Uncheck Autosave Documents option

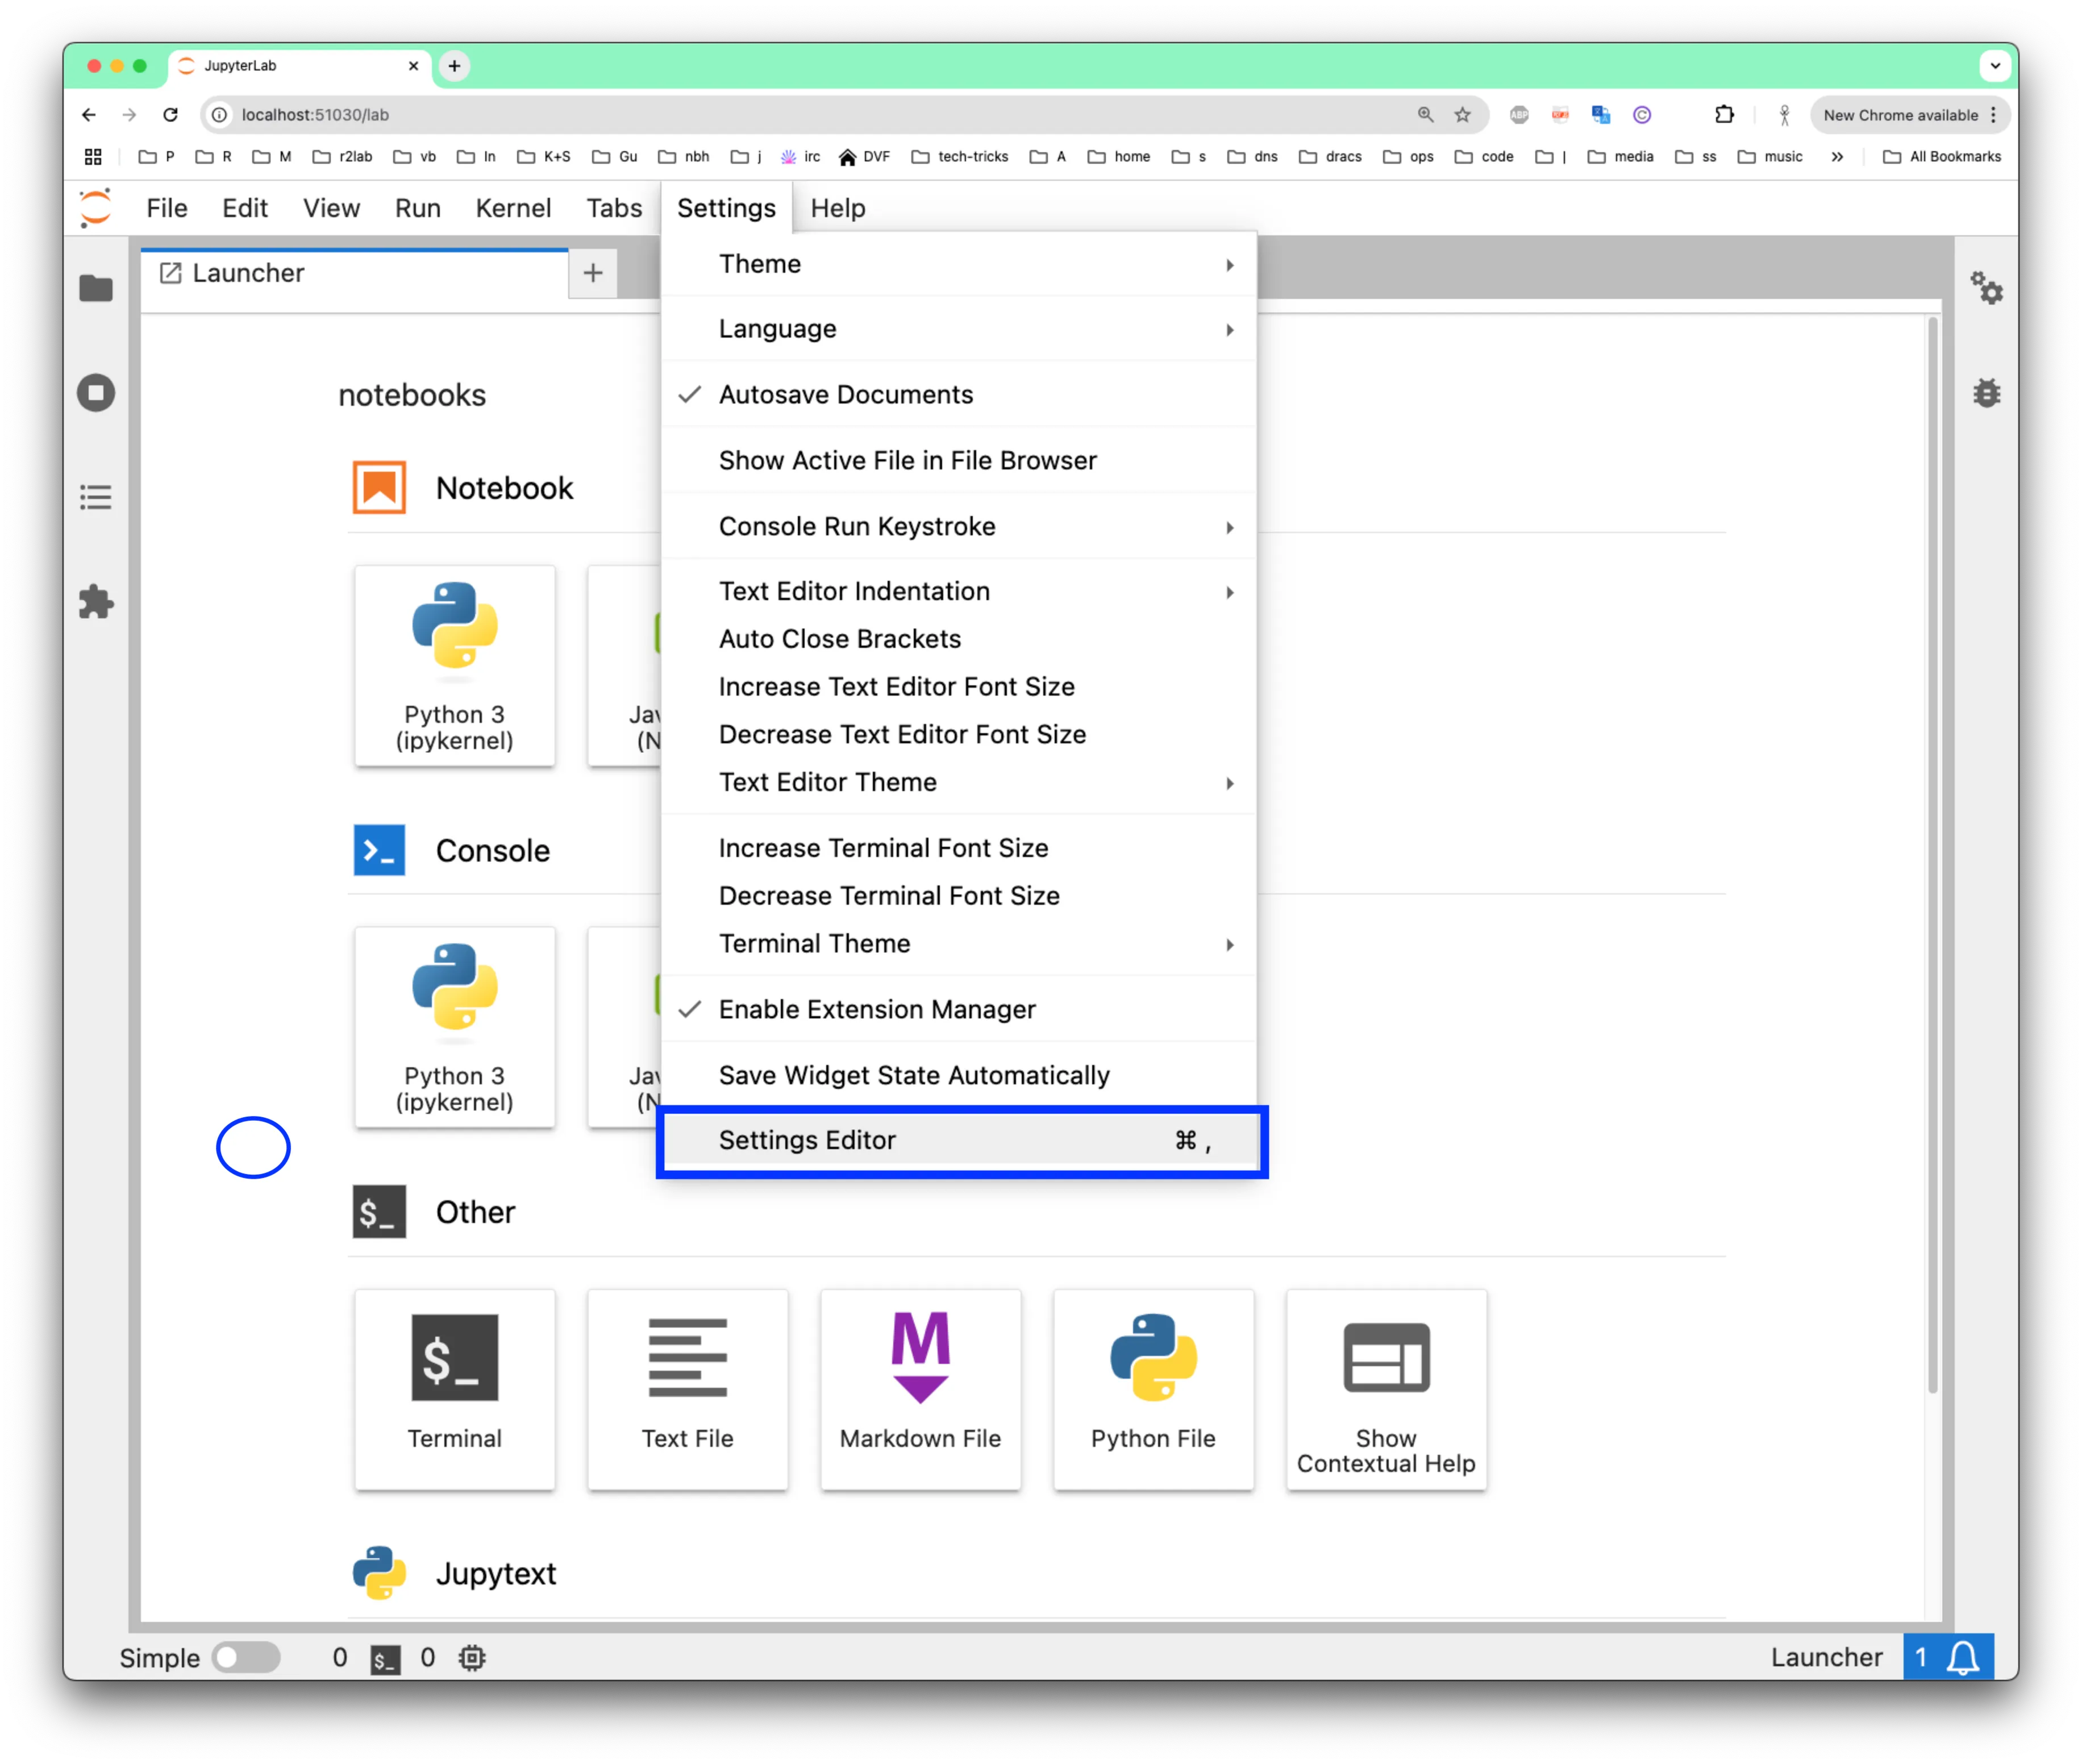click(845, 394)
